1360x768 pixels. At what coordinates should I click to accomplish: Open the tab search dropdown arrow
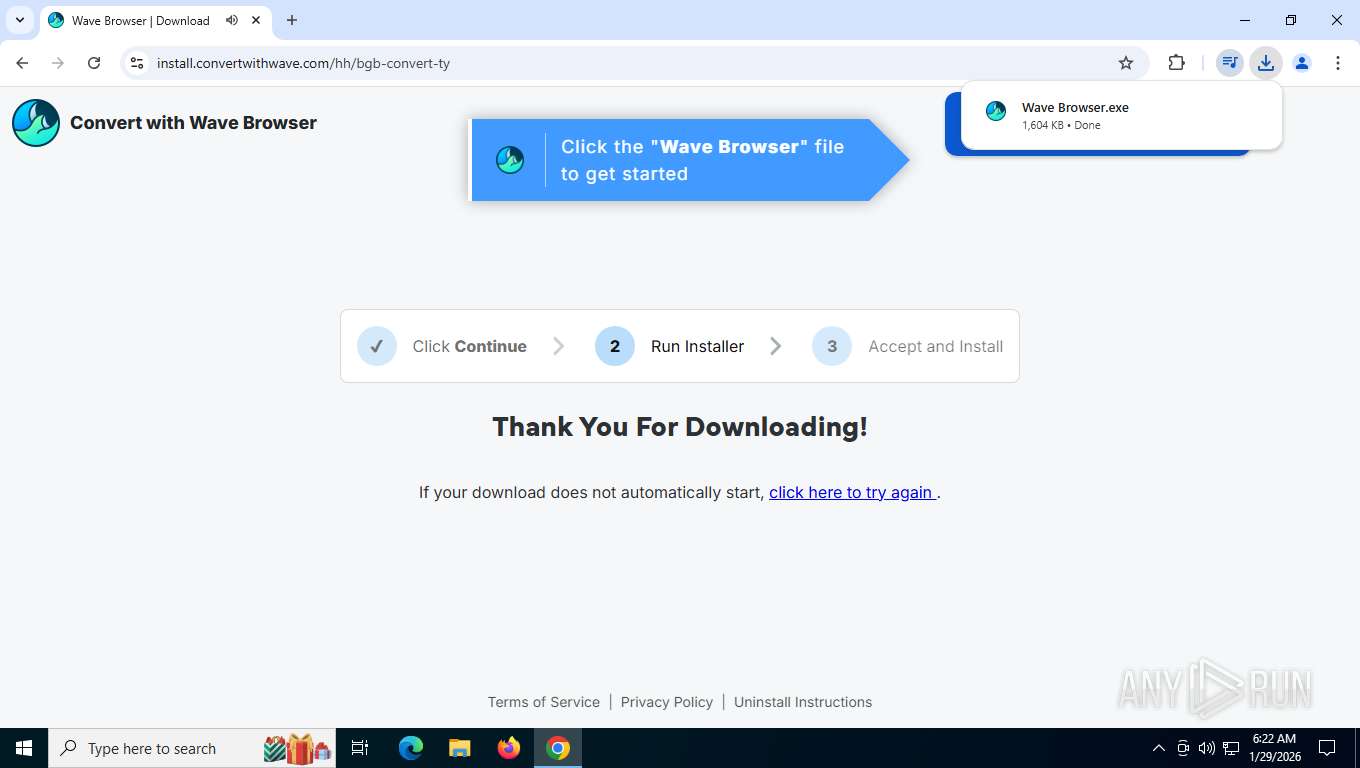click(19, 20)
